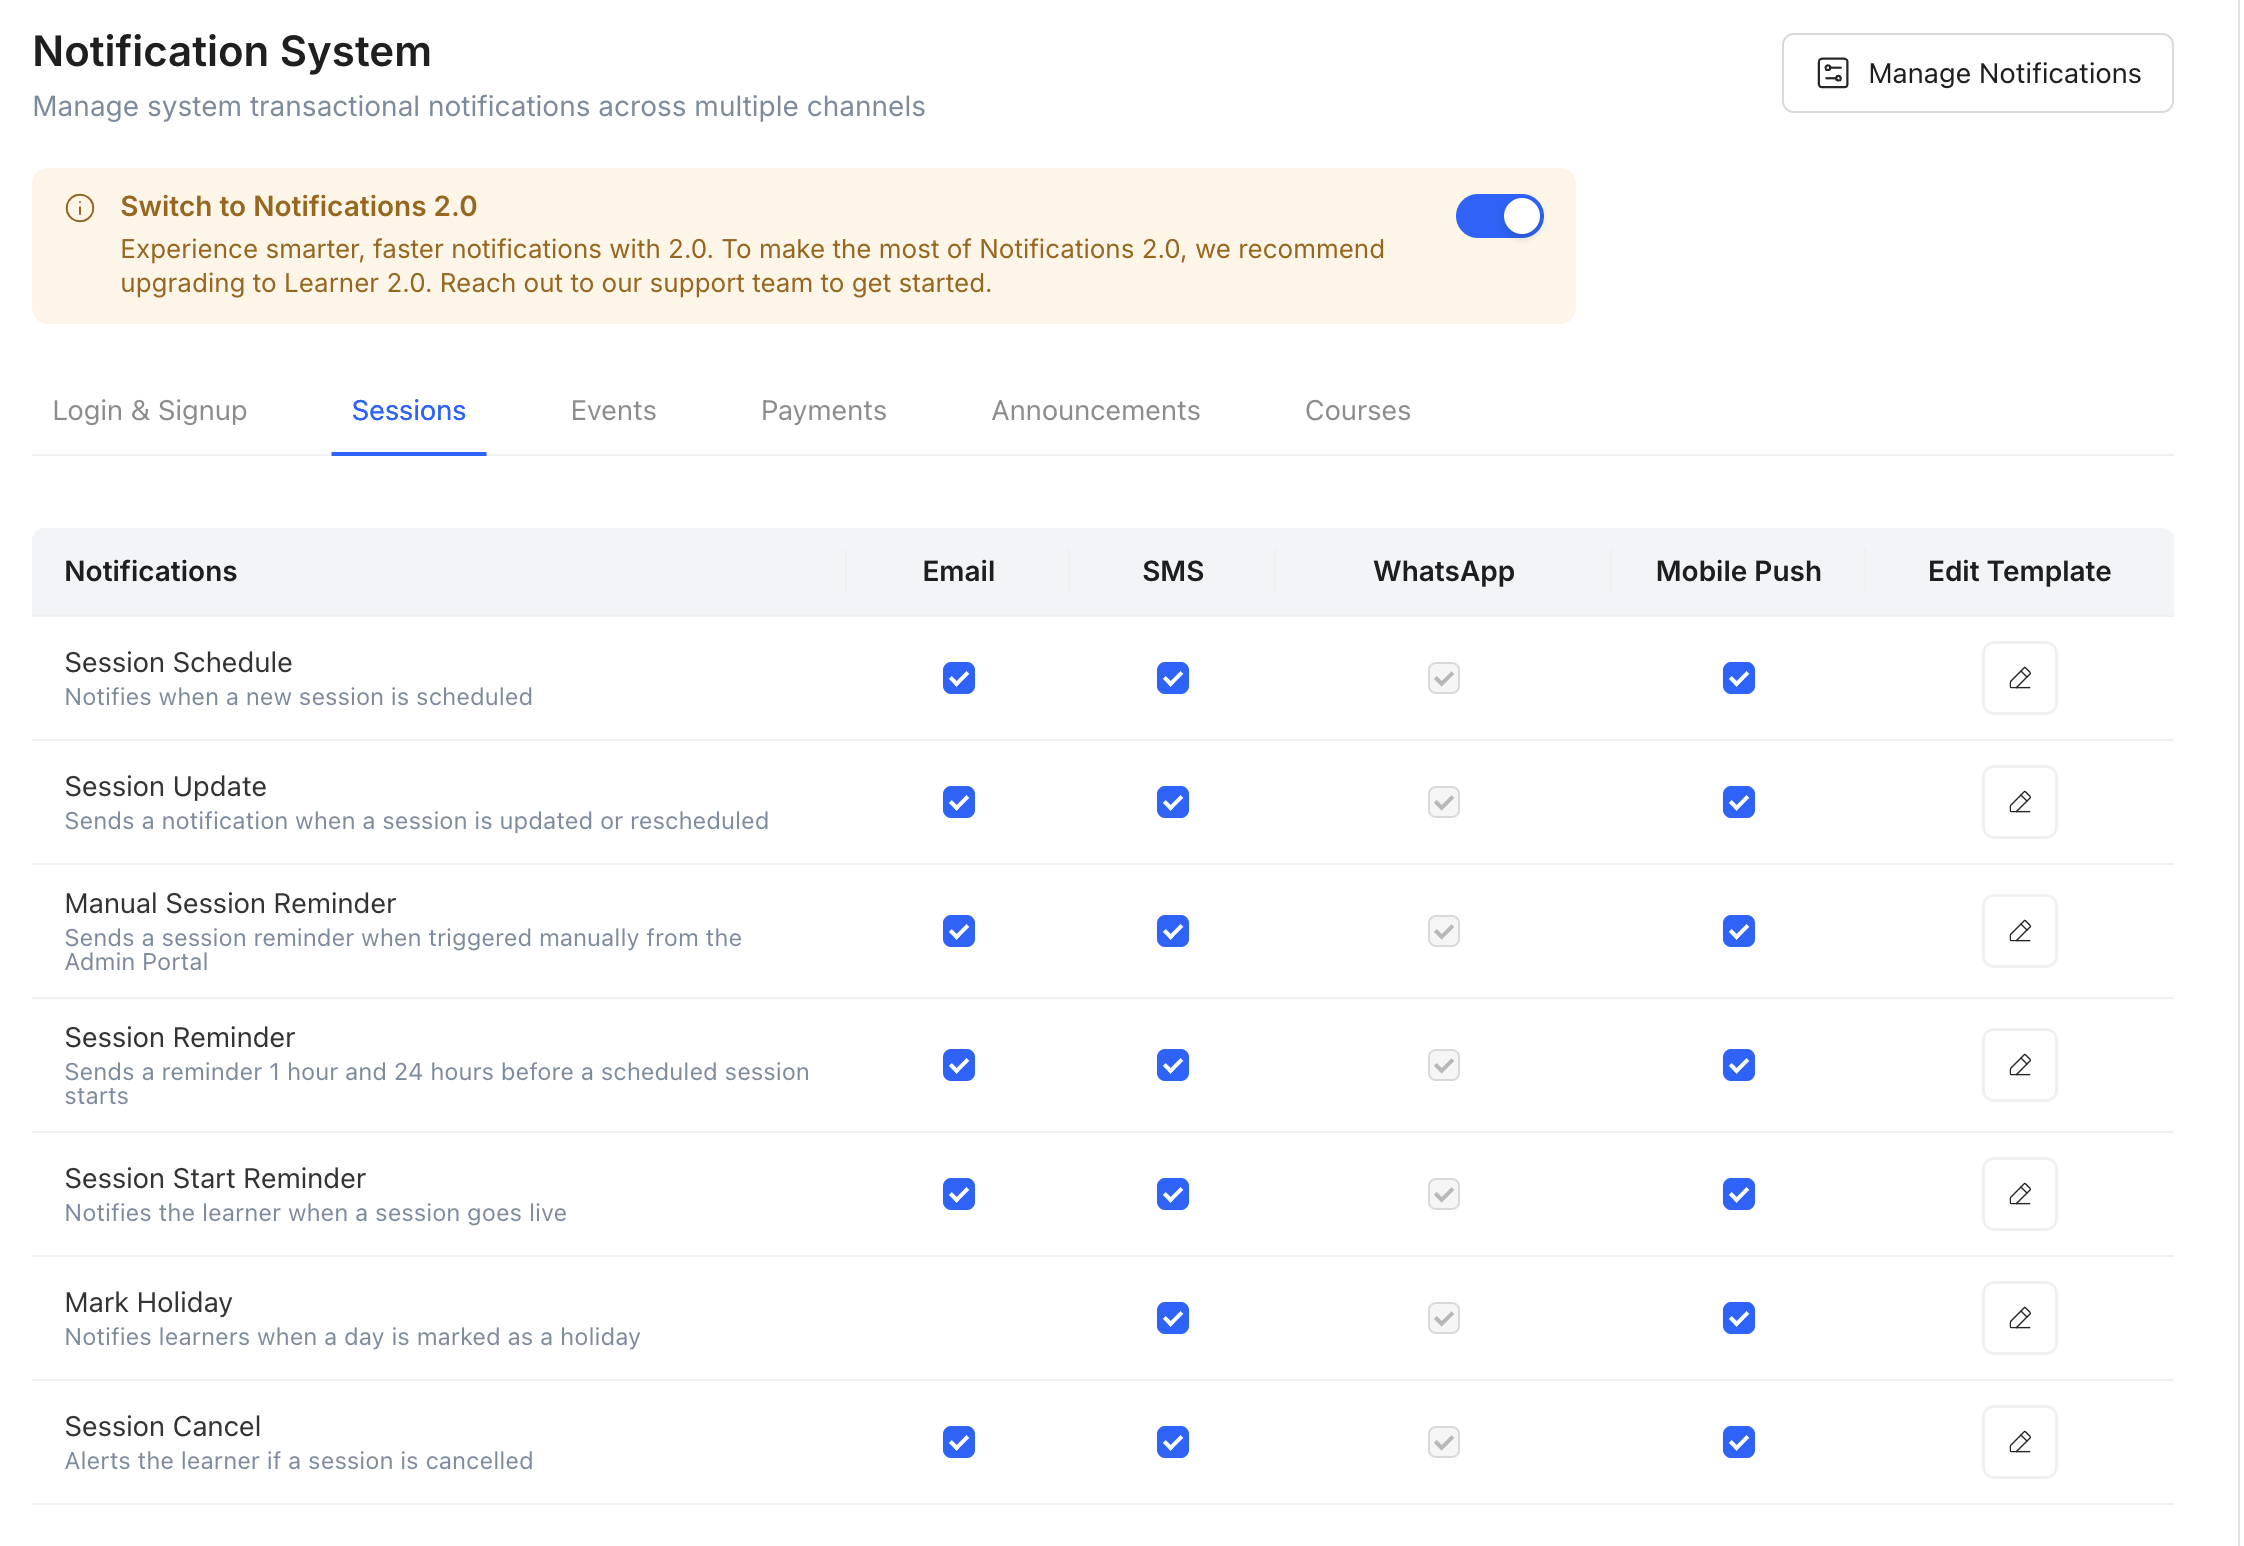Edit the Manual Session Reminder template
The width and height of the screenshot is (2244, 1546).
[x=2019, y=931]
